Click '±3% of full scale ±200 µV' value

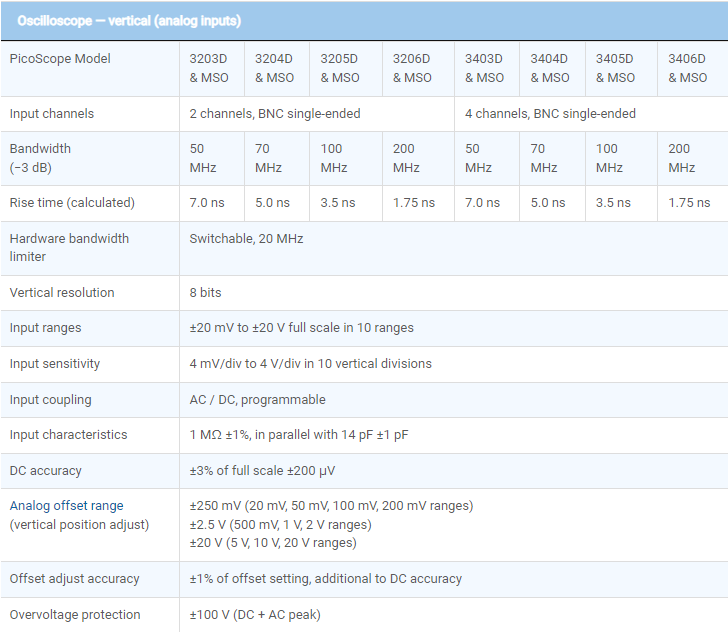pyautogui.click(x=262, y=471)
